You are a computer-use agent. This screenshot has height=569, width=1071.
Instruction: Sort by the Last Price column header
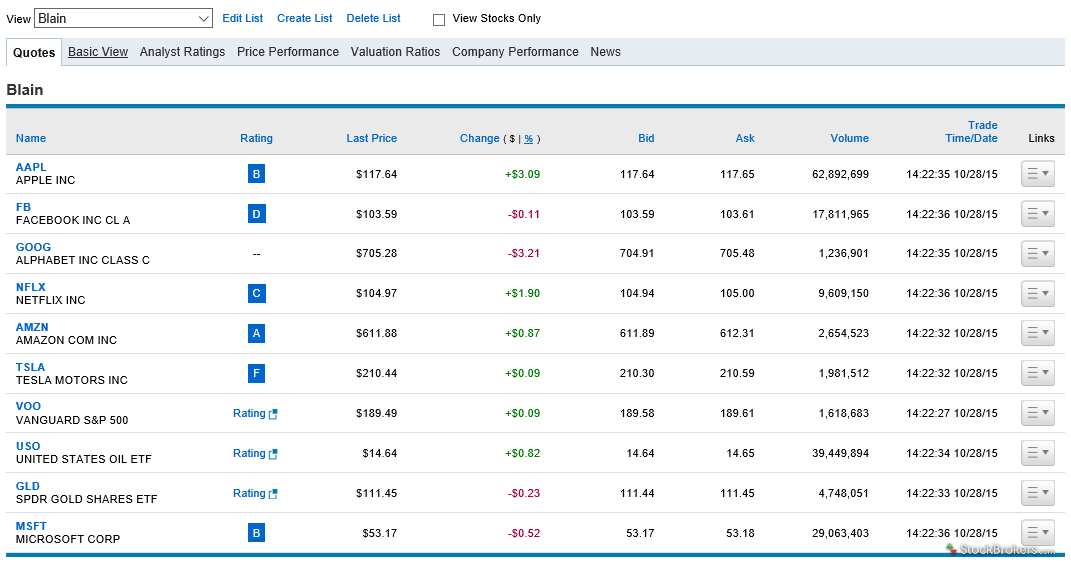[x=372, y=138]
